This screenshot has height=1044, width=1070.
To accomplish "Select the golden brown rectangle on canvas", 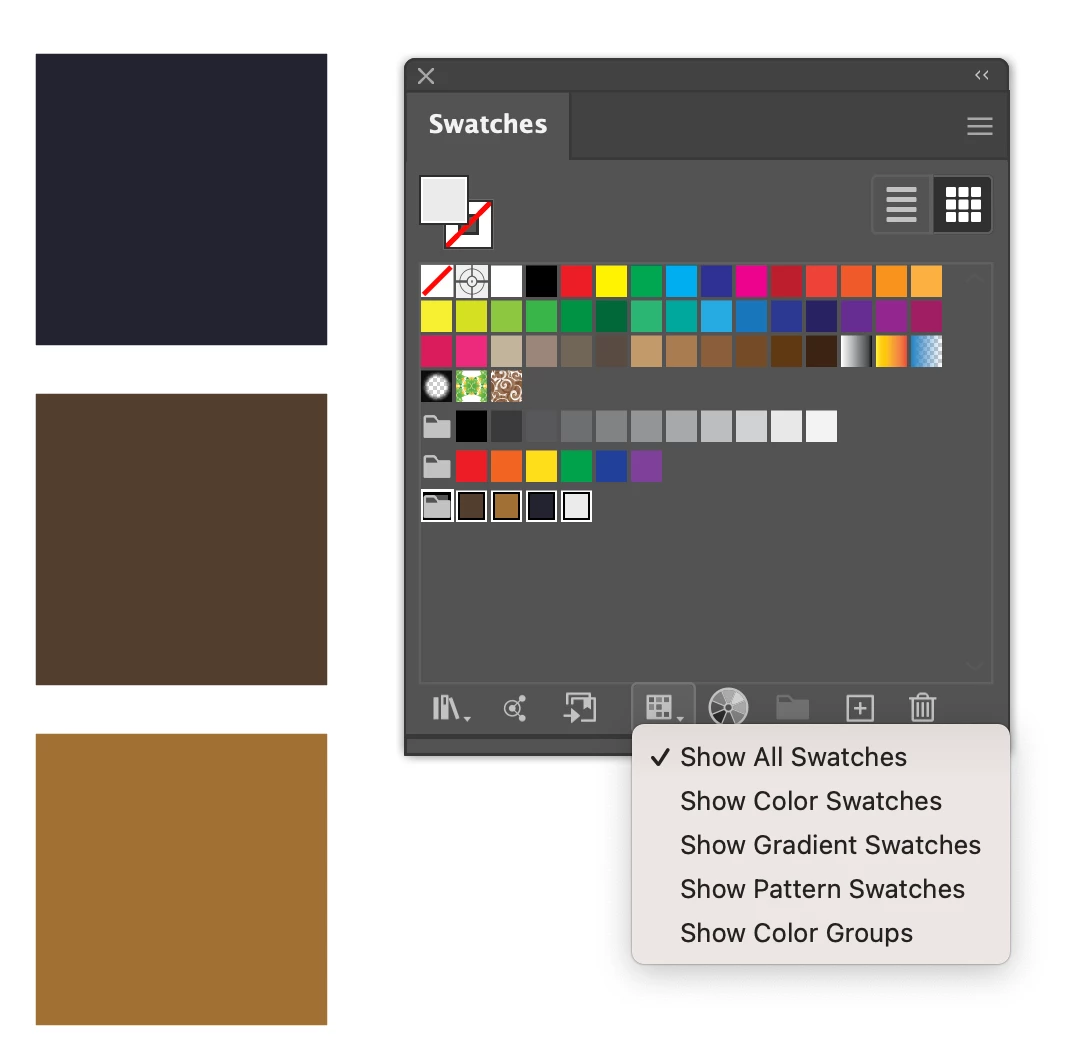I will pos(182,879).
